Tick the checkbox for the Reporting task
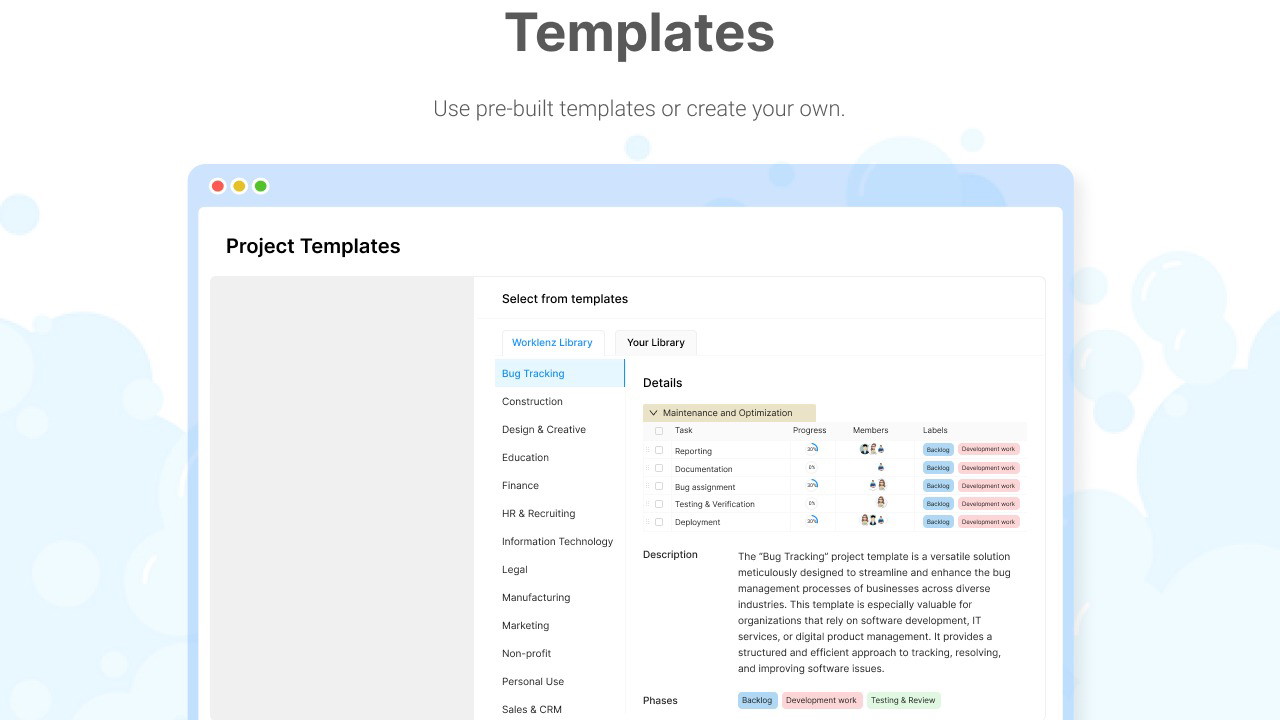This screenshot has width=1280, height=720. click(659, 450)
